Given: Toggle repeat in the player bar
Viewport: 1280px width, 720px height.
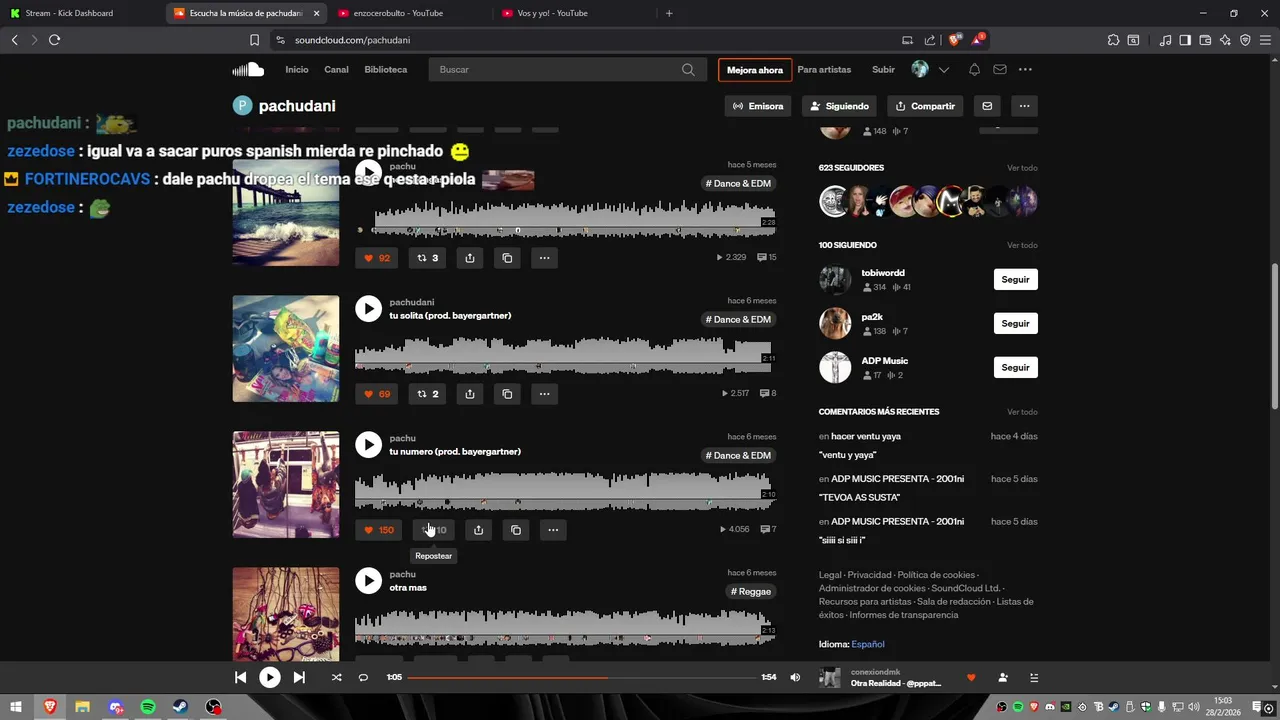Looking at the screenshot, I should (363, 677).
